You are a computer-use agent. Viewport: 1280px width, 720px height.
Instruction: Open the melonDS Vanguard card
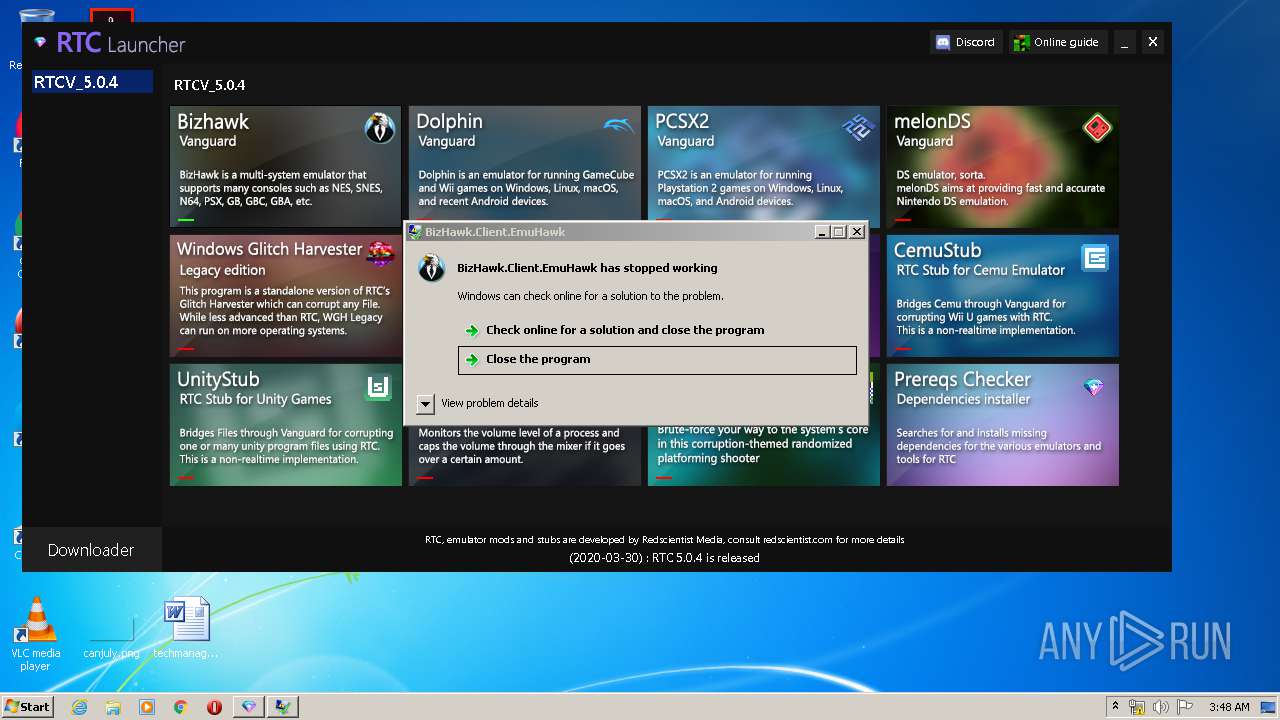[1003, 167]
